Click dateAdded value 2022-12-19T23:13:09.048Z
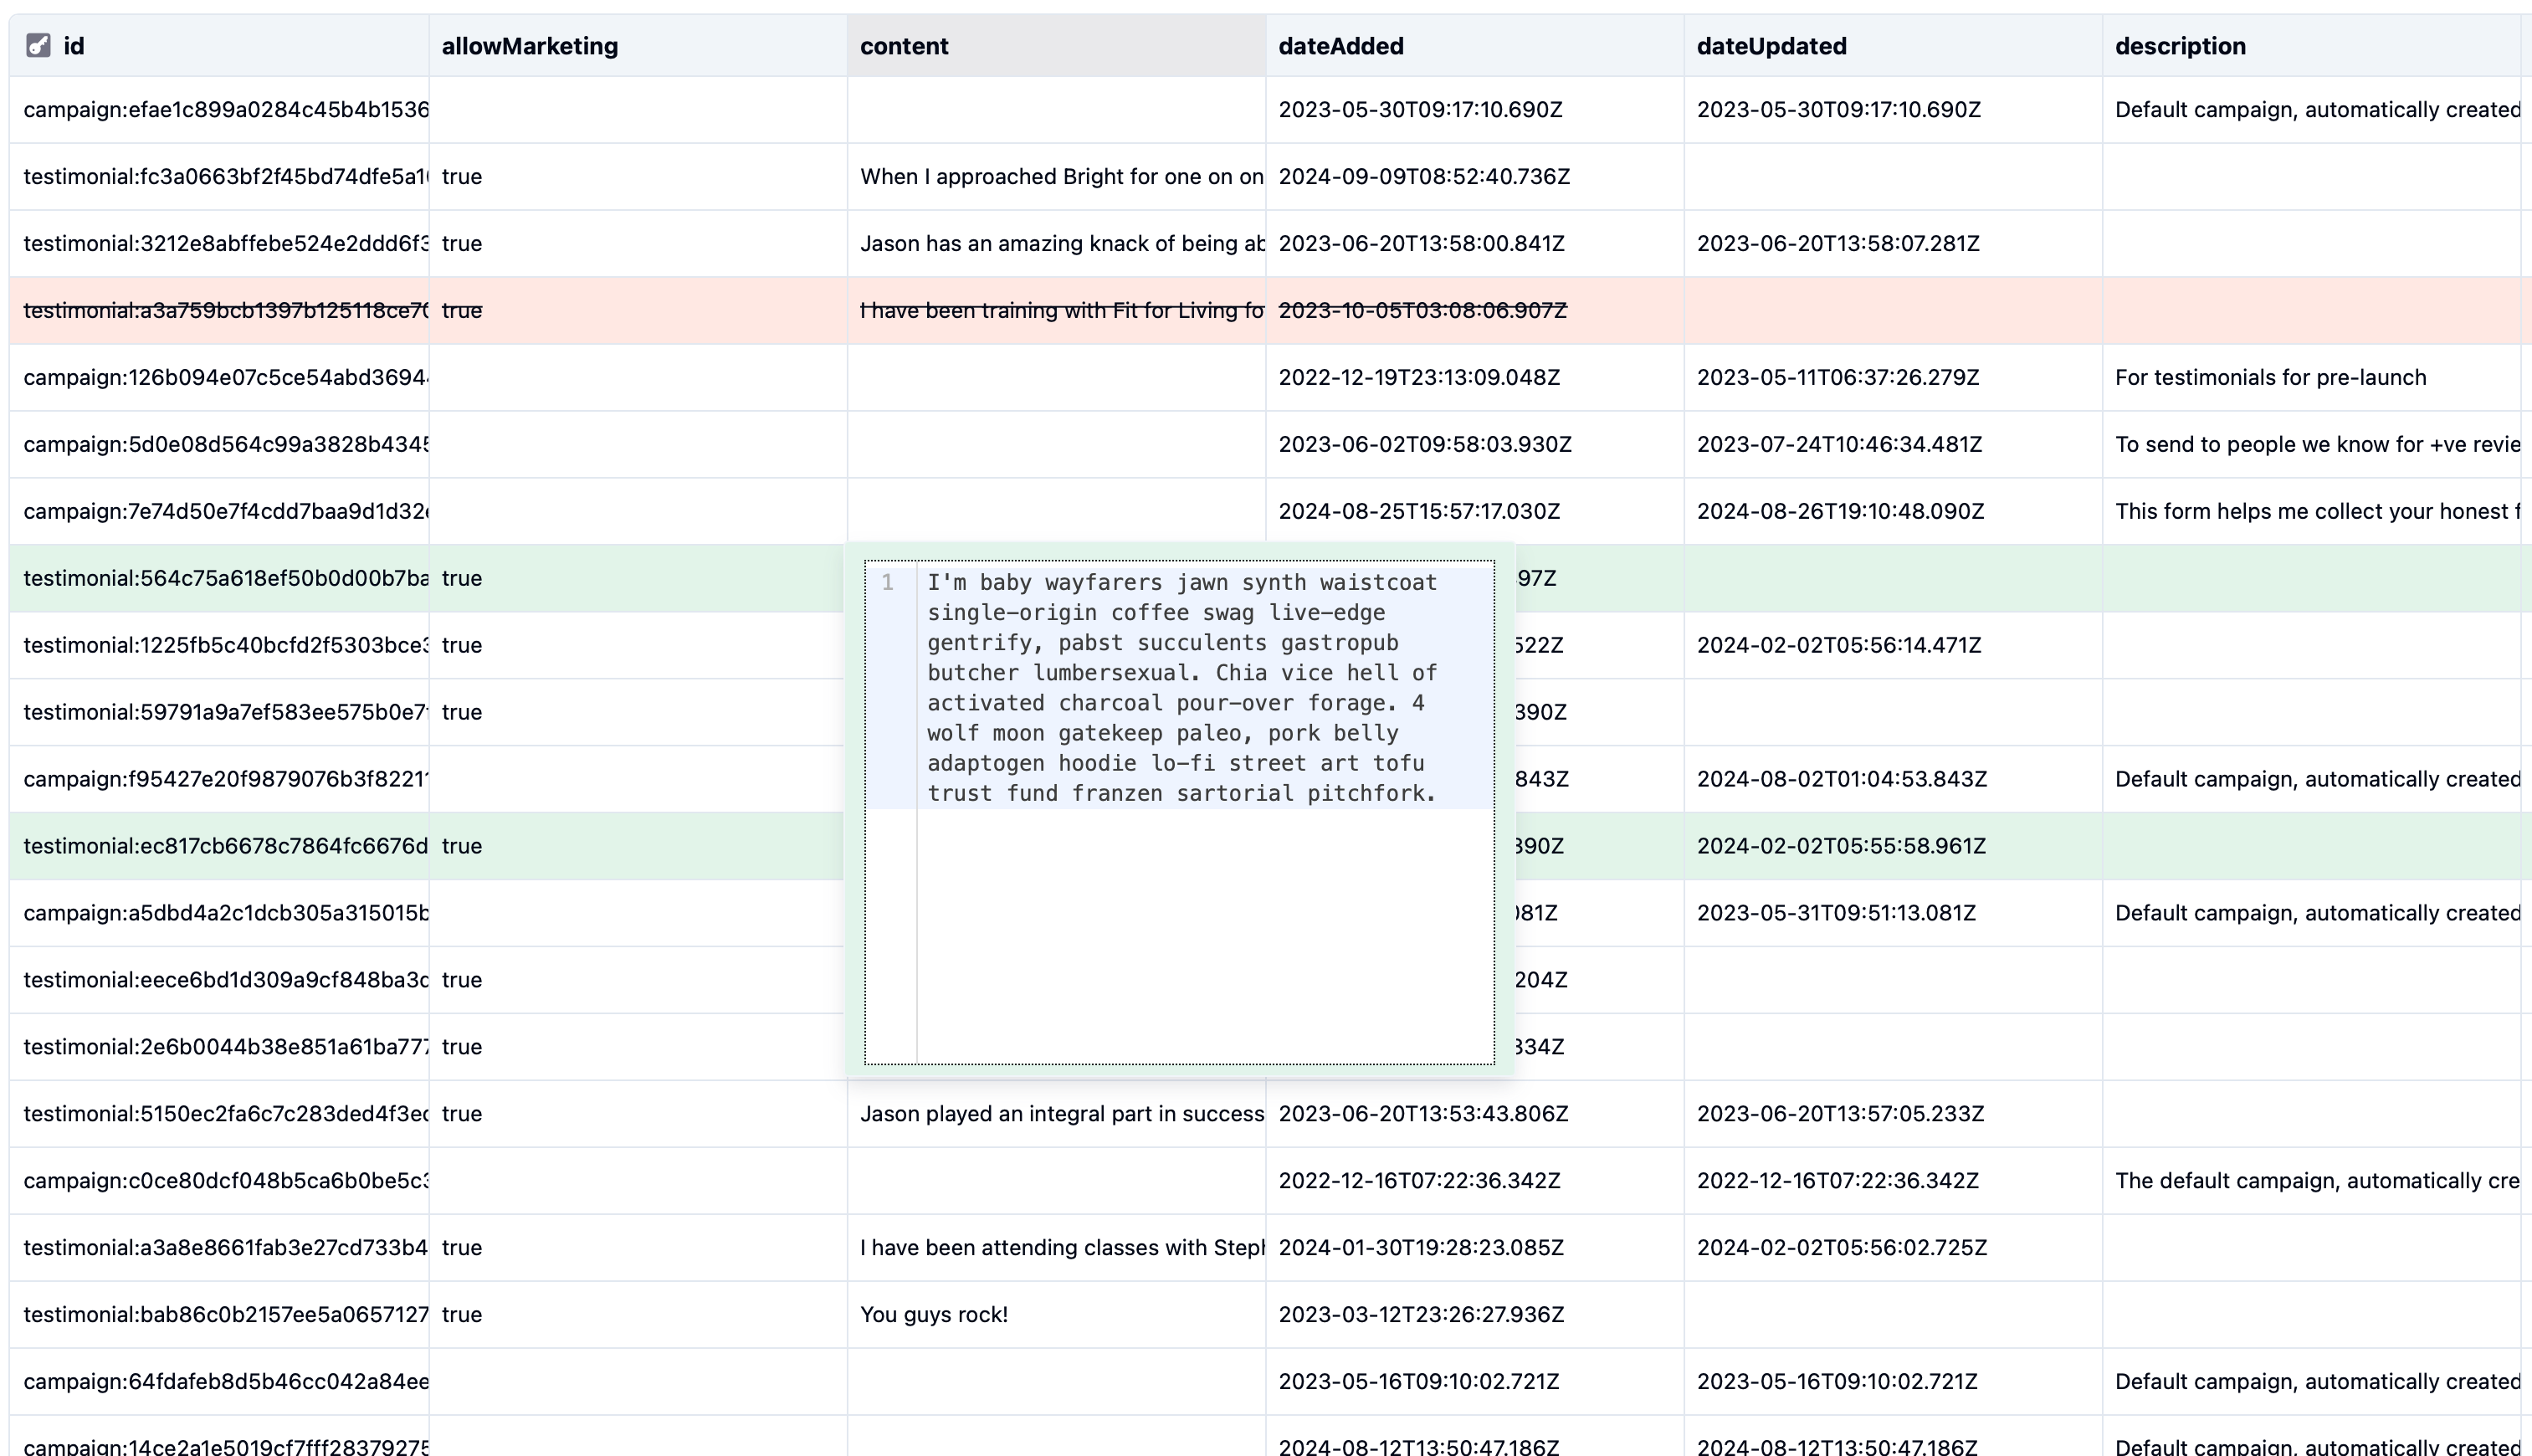The image size is (2532, 1456). pyautogui.click(x=1419, y=378)
